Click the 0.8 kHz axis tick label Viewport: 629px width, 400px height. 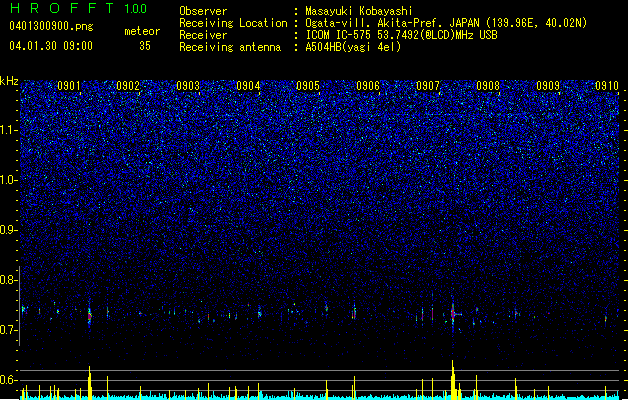click(8, 280)
